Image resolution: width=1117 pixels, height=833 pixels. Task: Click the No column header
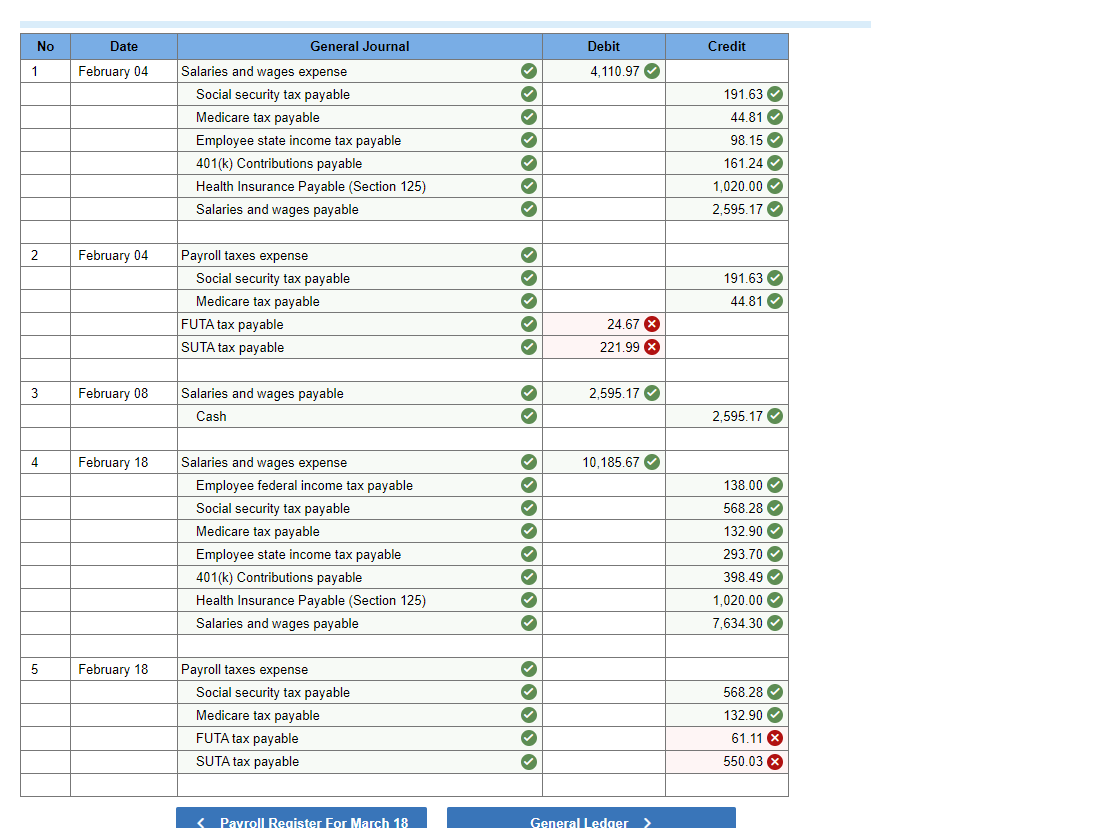coord(46,46)
